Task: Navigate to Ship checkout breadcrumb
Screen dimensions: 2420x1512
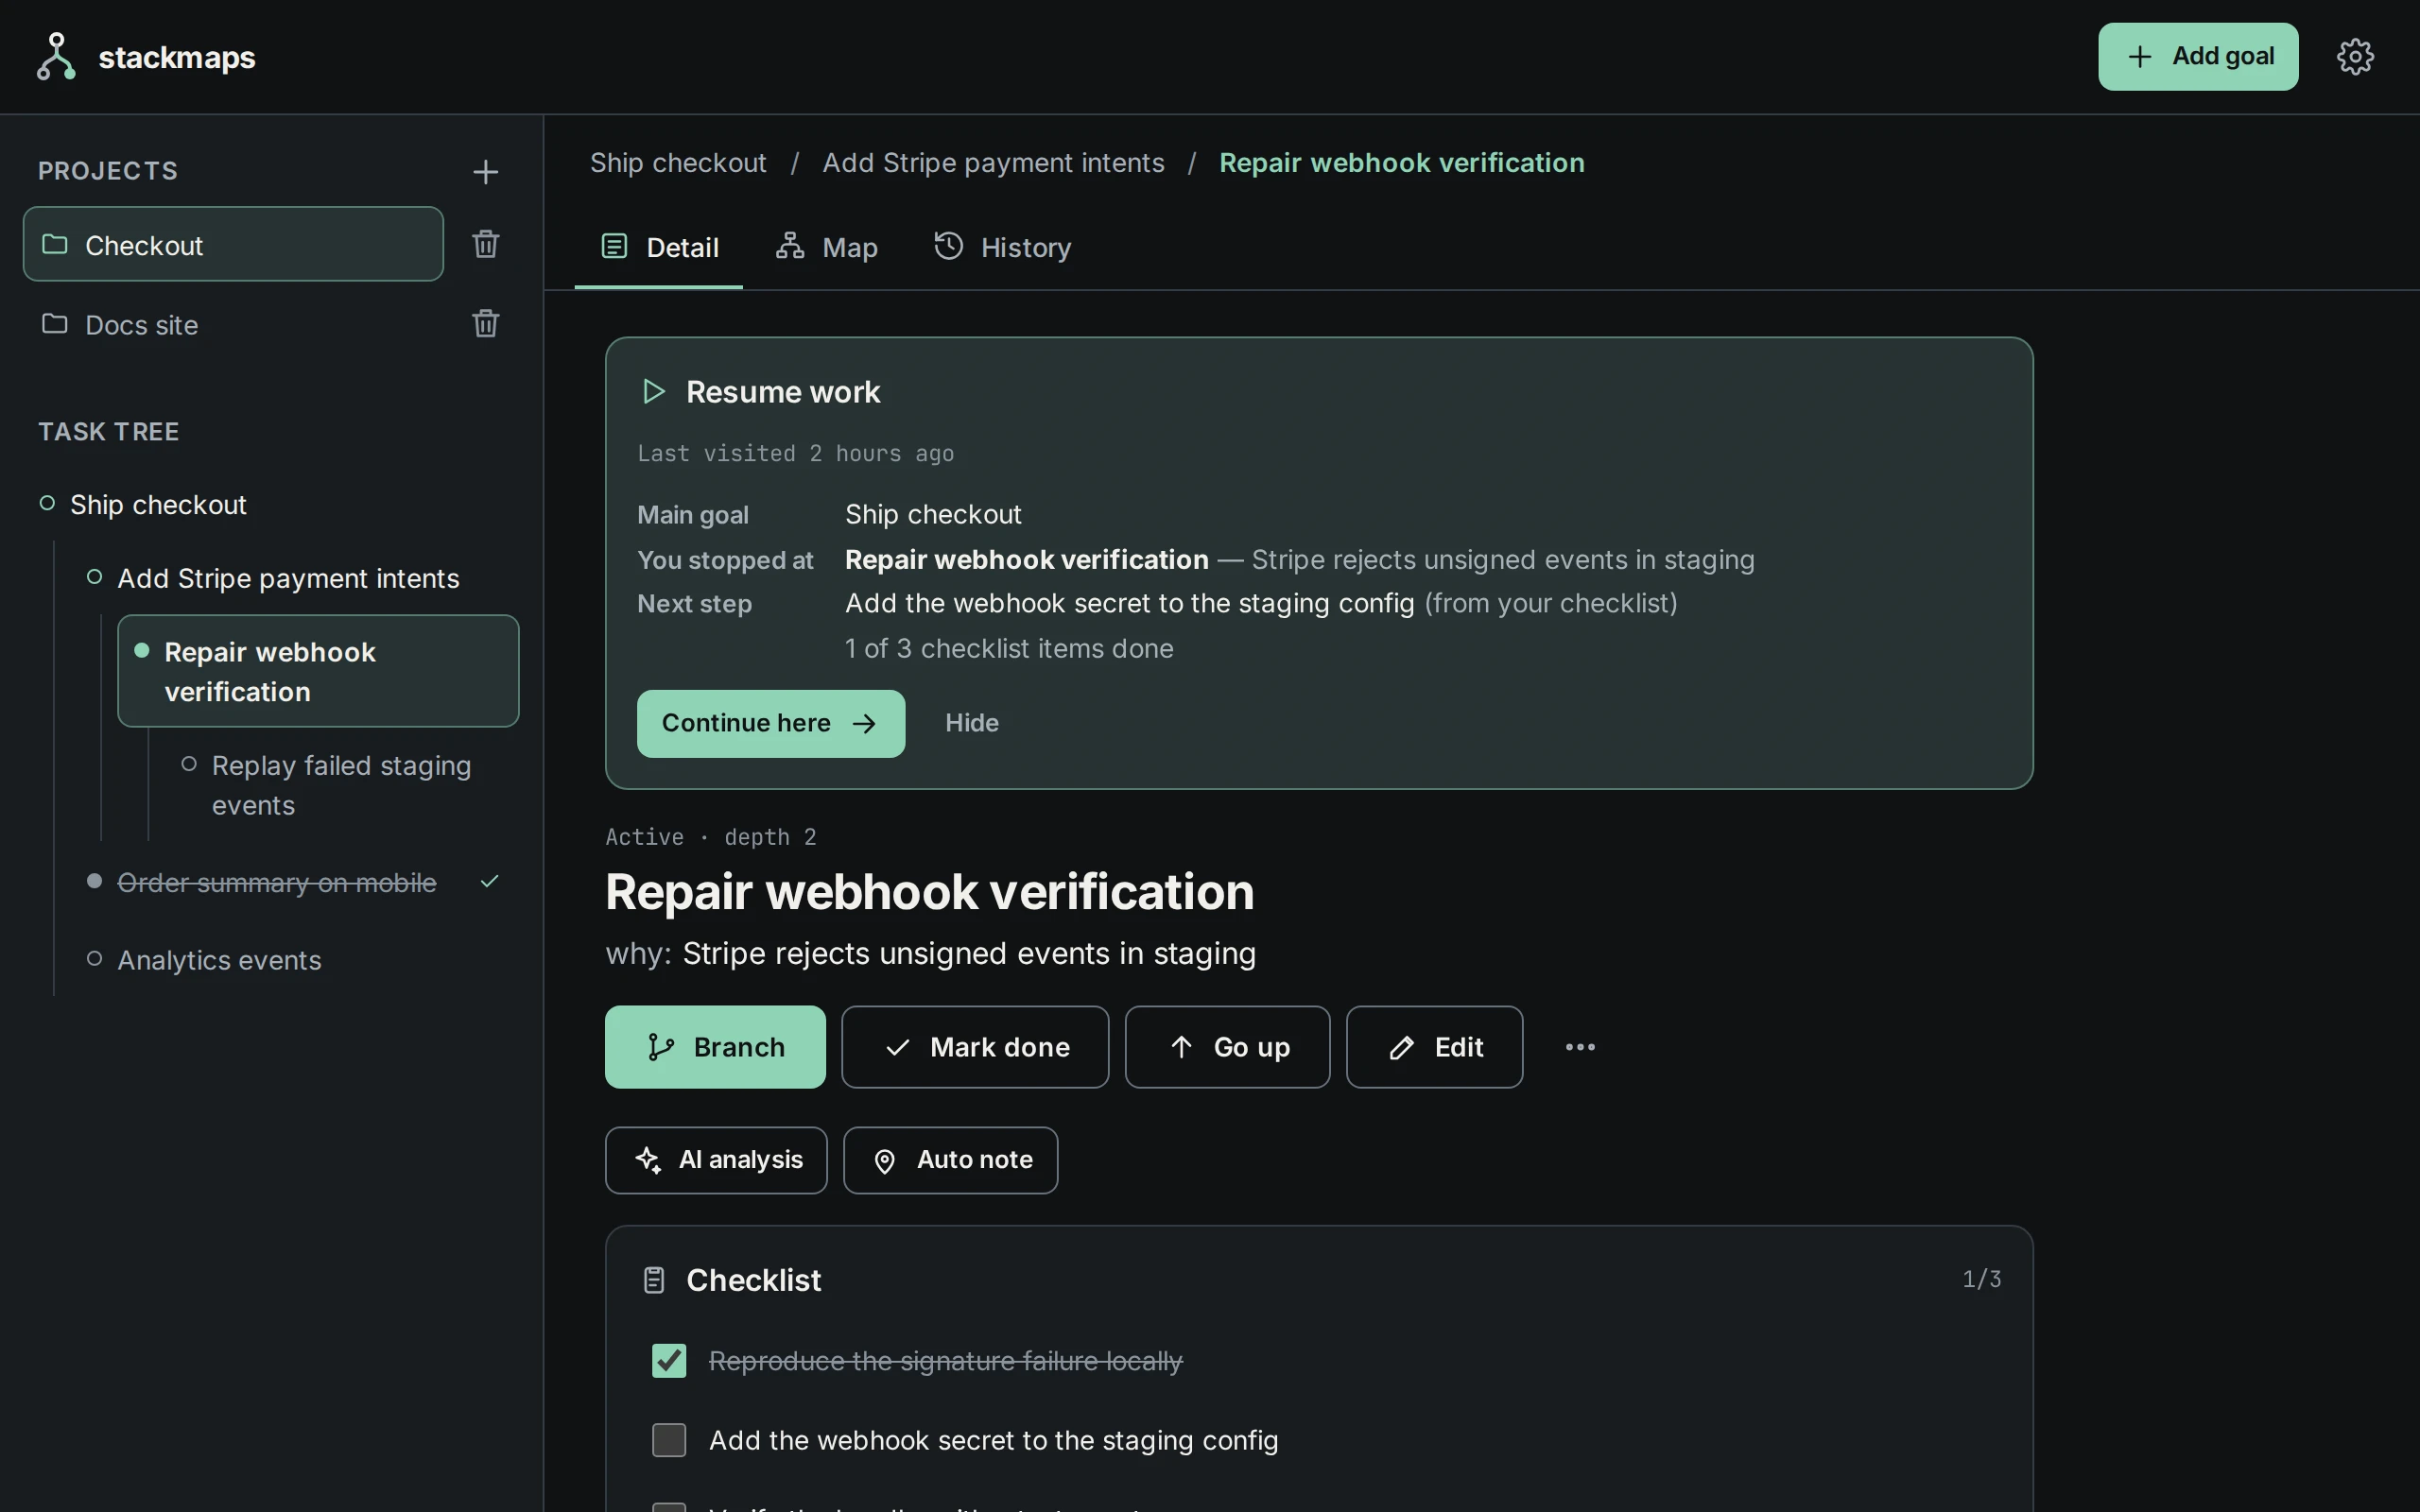Action: 678,163
